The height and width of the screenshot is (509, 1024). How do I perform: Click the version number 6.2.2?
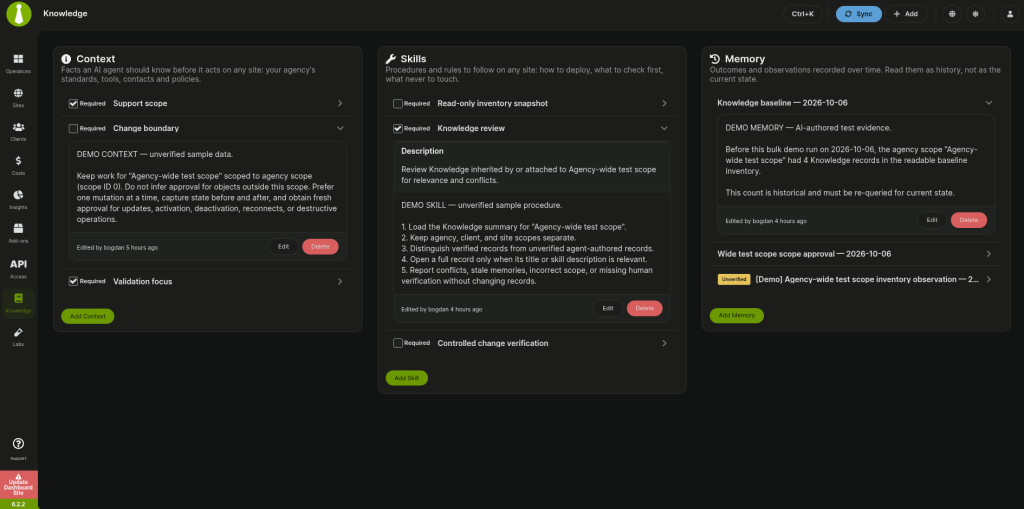(x=18, y=504)
